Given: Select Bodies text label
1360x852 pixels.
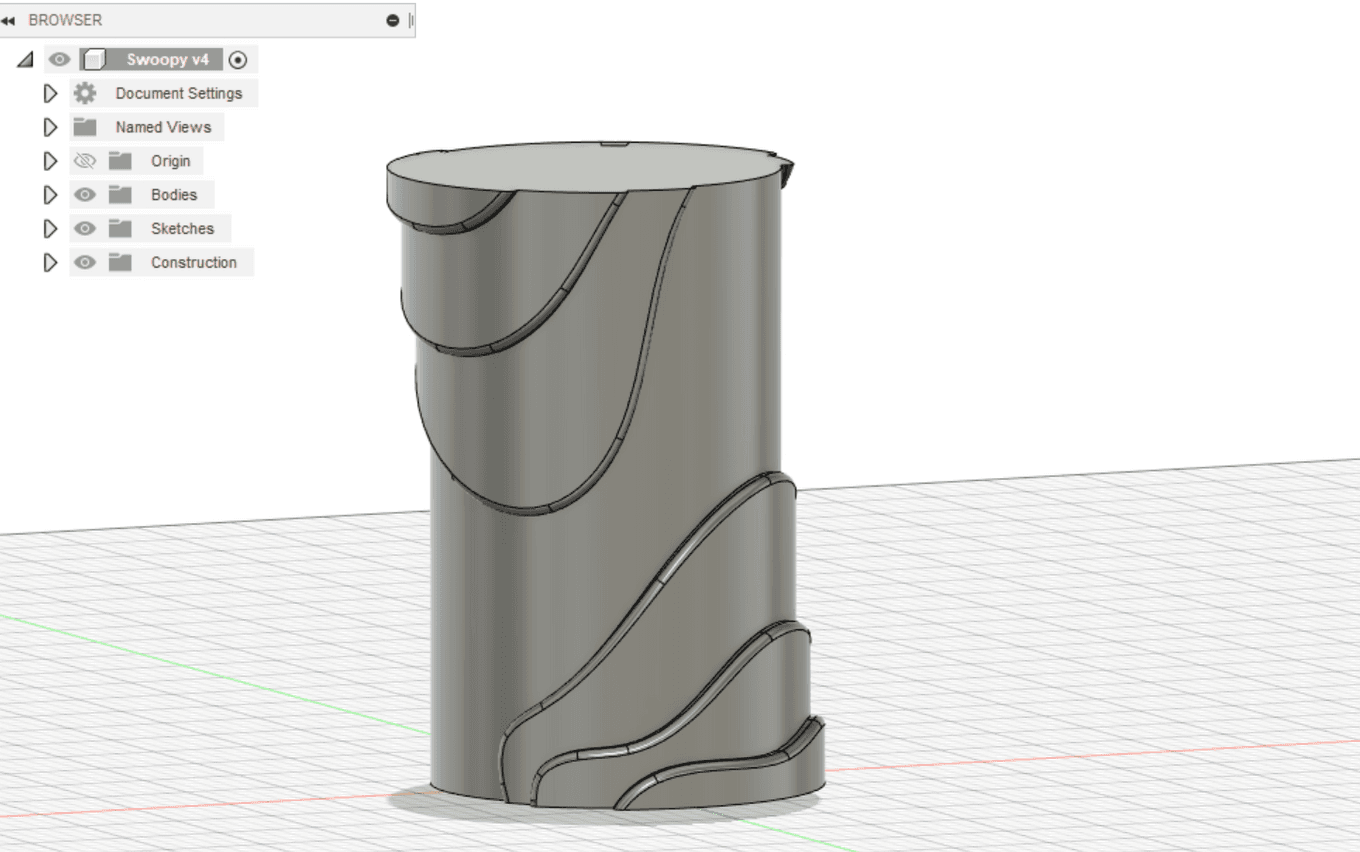Looking at the screenshot, I should (x=174, y=195).
